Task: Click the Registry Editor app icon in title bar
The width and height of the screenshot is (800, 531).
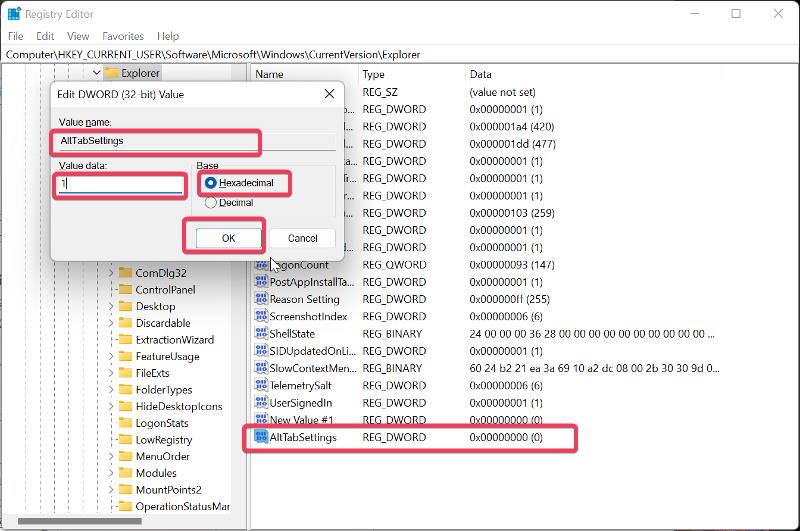Action: click(x=14, y=14)
